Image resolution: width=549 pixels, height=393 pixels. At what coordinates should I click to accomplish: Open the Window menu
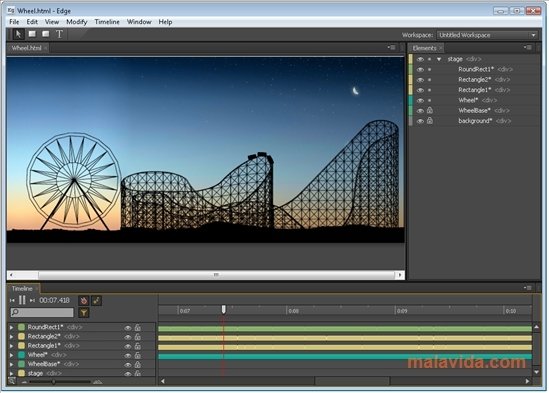tap(139, 22)
